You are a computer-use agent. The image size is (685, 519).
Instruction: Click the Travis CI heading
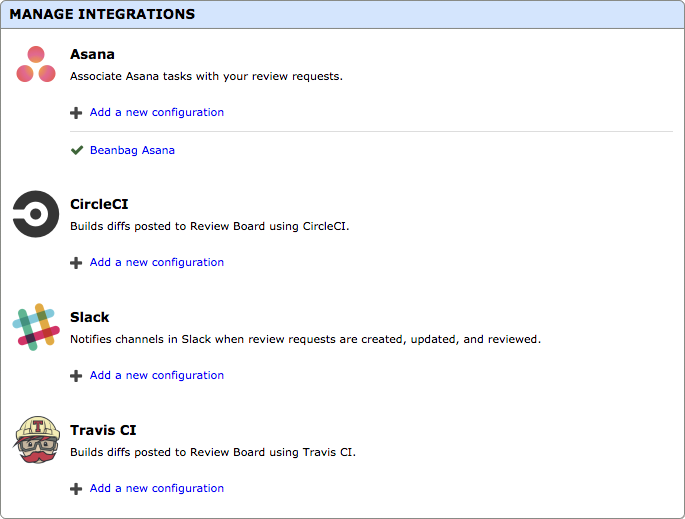(103, 430)
